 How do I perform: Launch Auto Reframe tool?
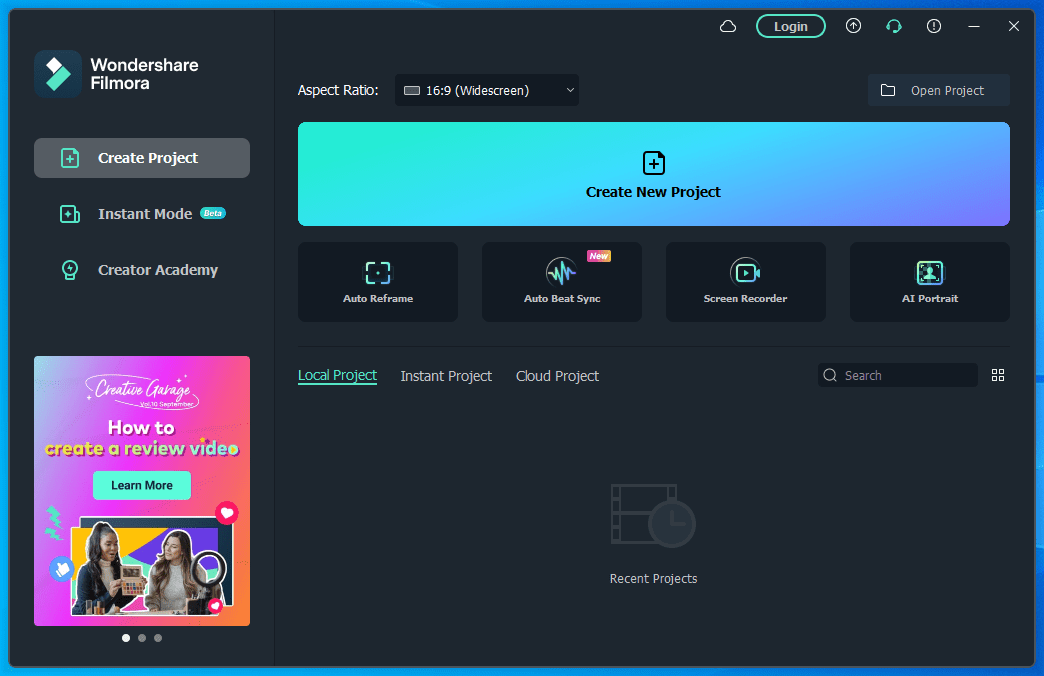(378, 282)
